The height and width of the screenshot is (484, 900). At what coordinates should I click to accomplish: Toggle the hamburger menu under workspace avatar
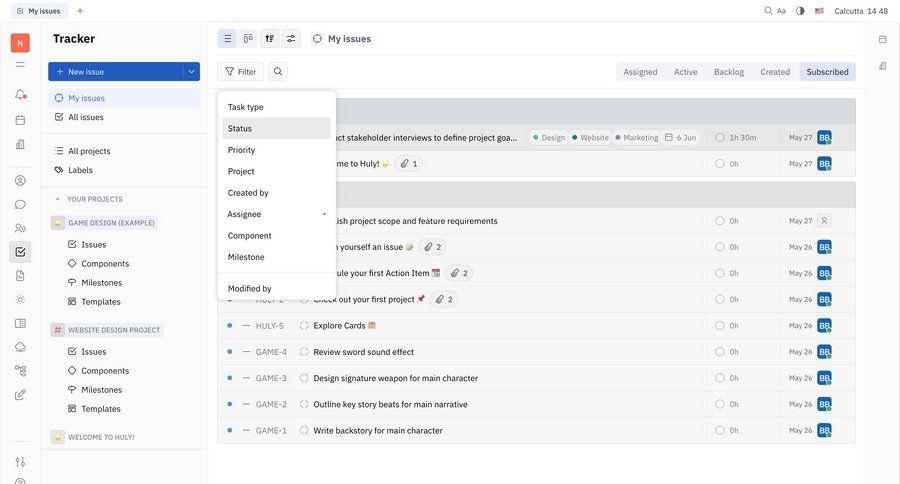point(20,65)
